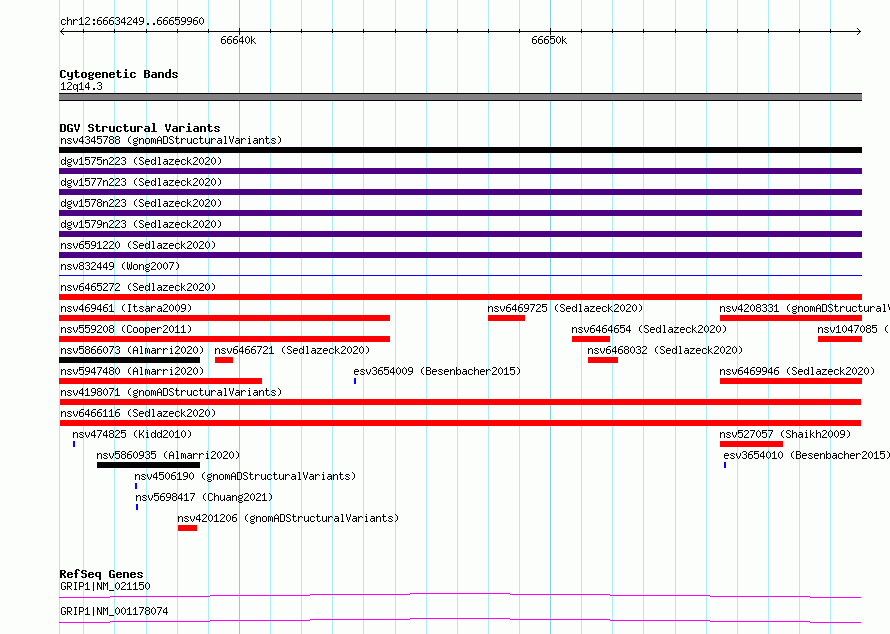Open nsv6466116 (Sedlazeck2020) label

coord(138,413)
